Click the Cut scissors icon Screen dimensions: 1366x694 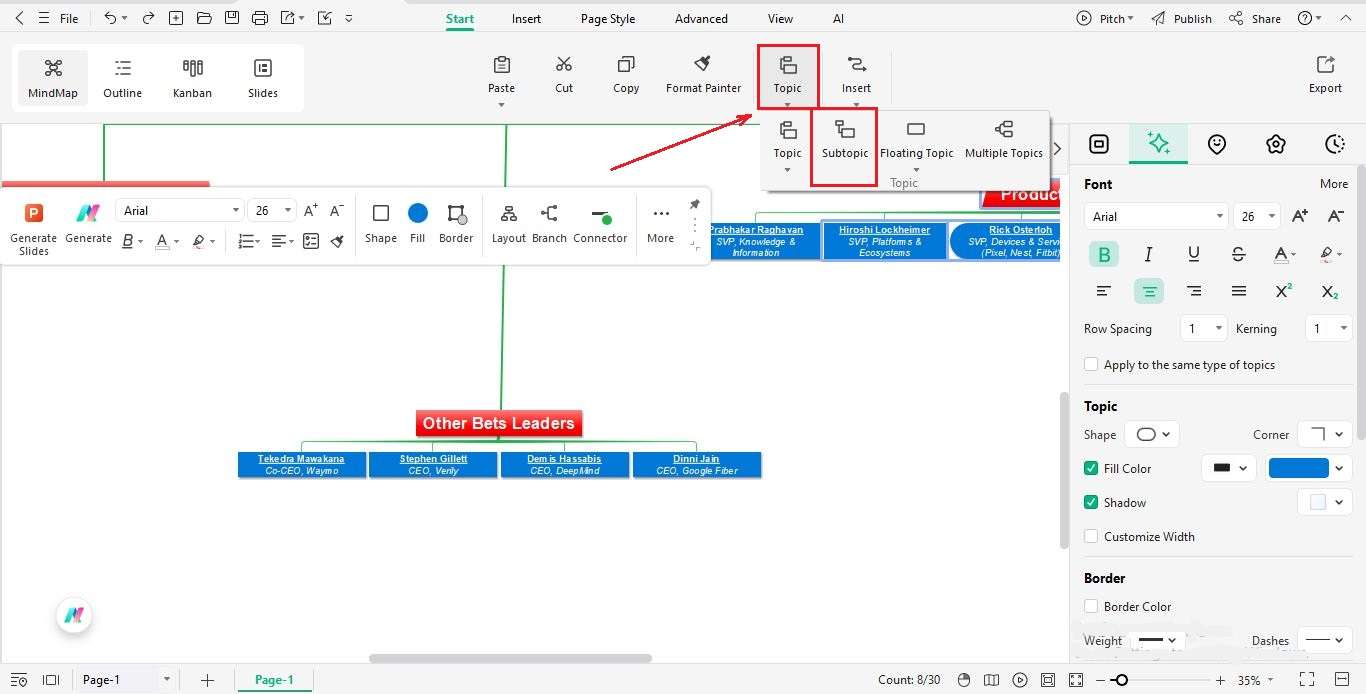point(564,65)
